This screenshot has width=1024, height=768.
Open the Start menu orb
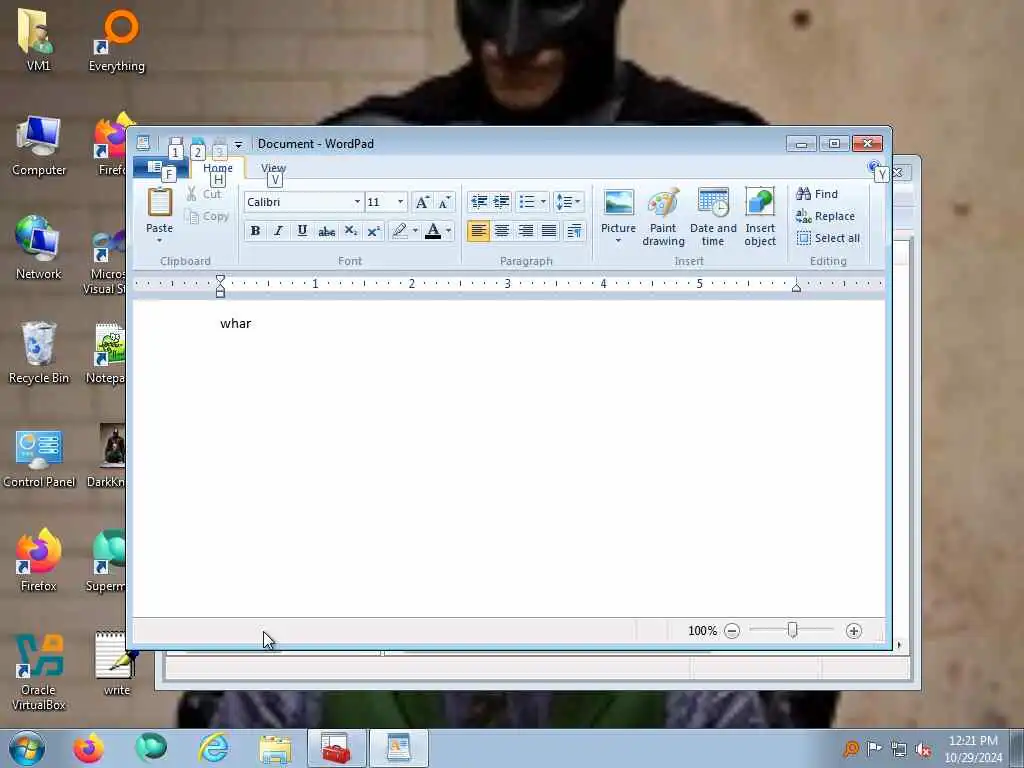click(27, 748)
